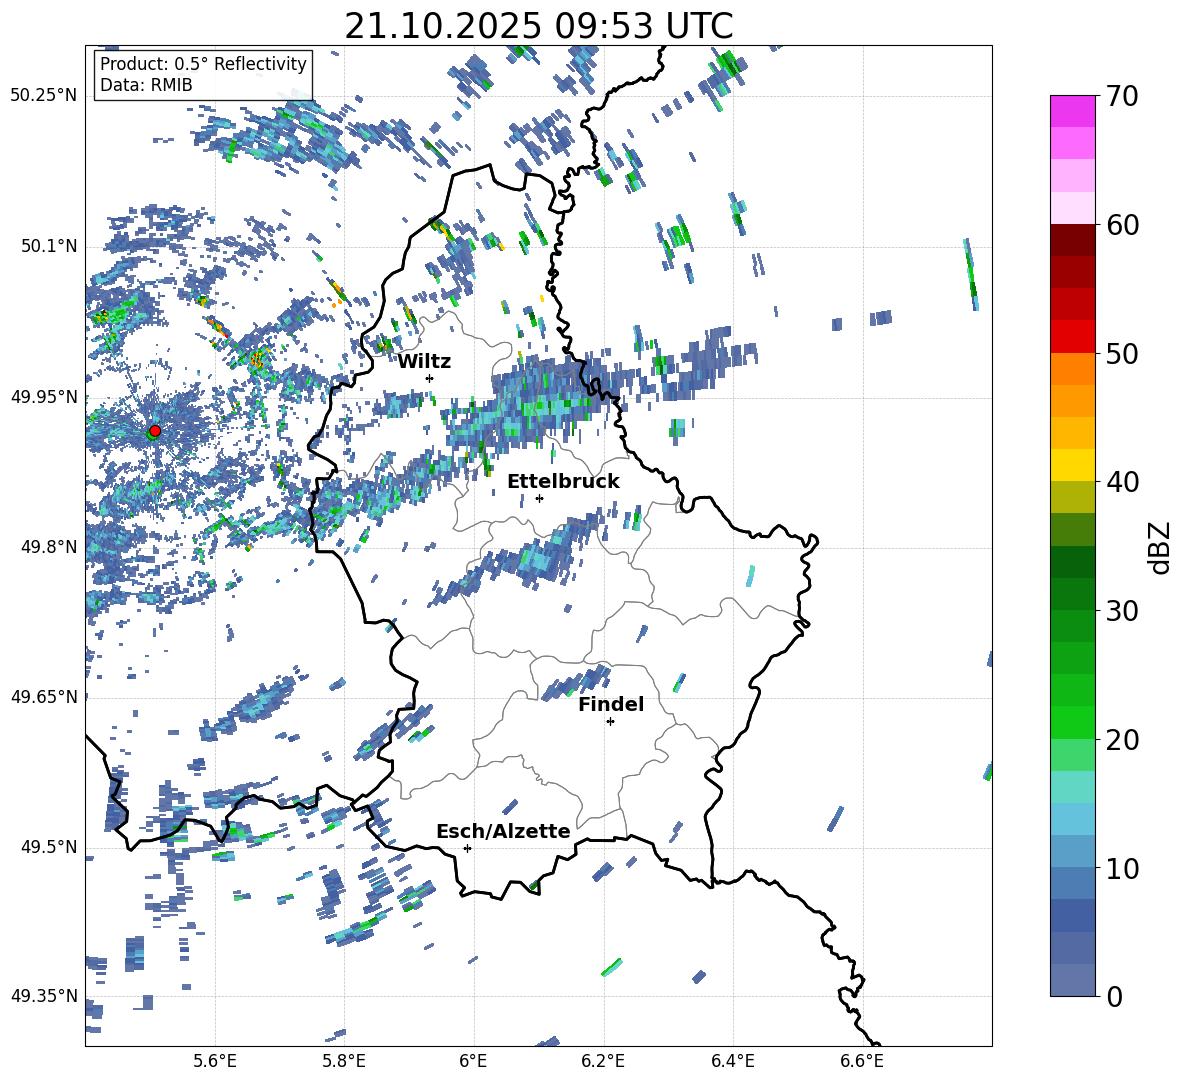Click the 40 tick on the colorbar
1184x1081 pixels.
(1122, 482)
